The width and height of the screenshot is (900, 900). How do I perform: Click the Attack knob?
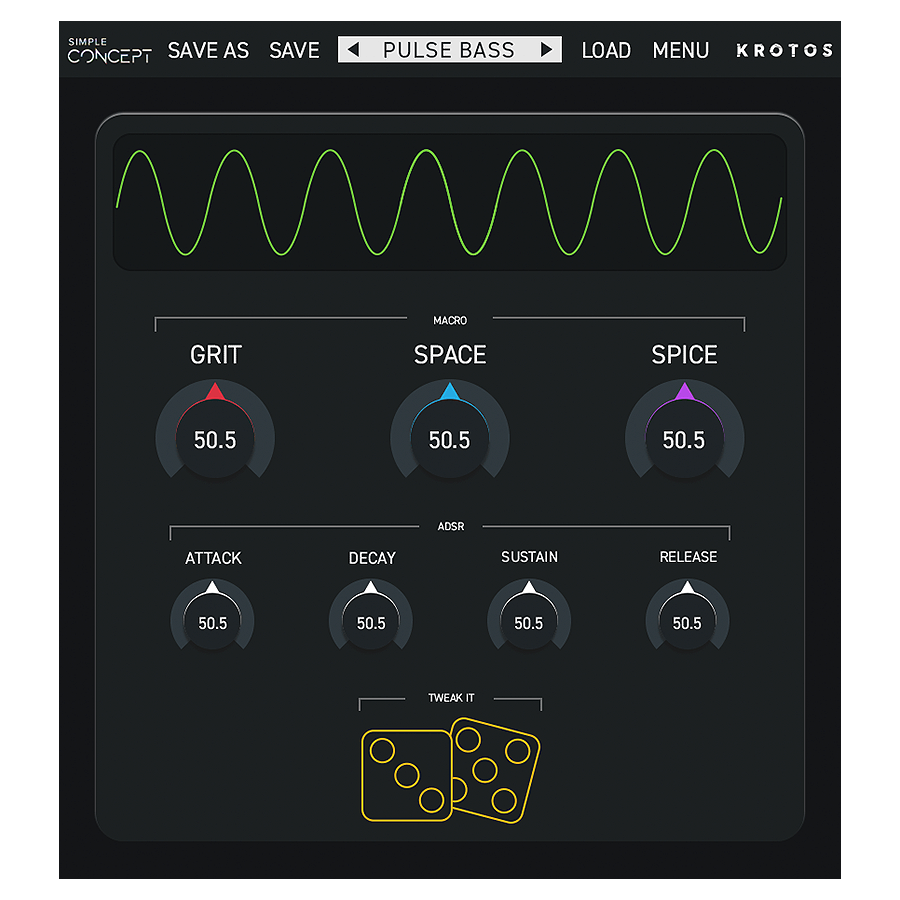point(212,618)
